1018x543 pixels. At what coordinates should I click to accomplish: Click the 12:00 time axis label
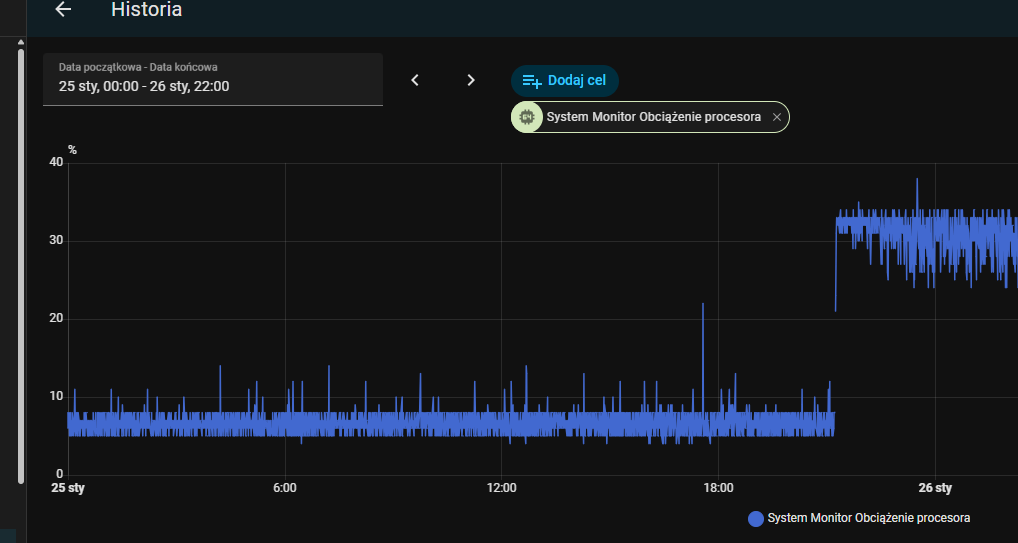[x=501, y=488]
